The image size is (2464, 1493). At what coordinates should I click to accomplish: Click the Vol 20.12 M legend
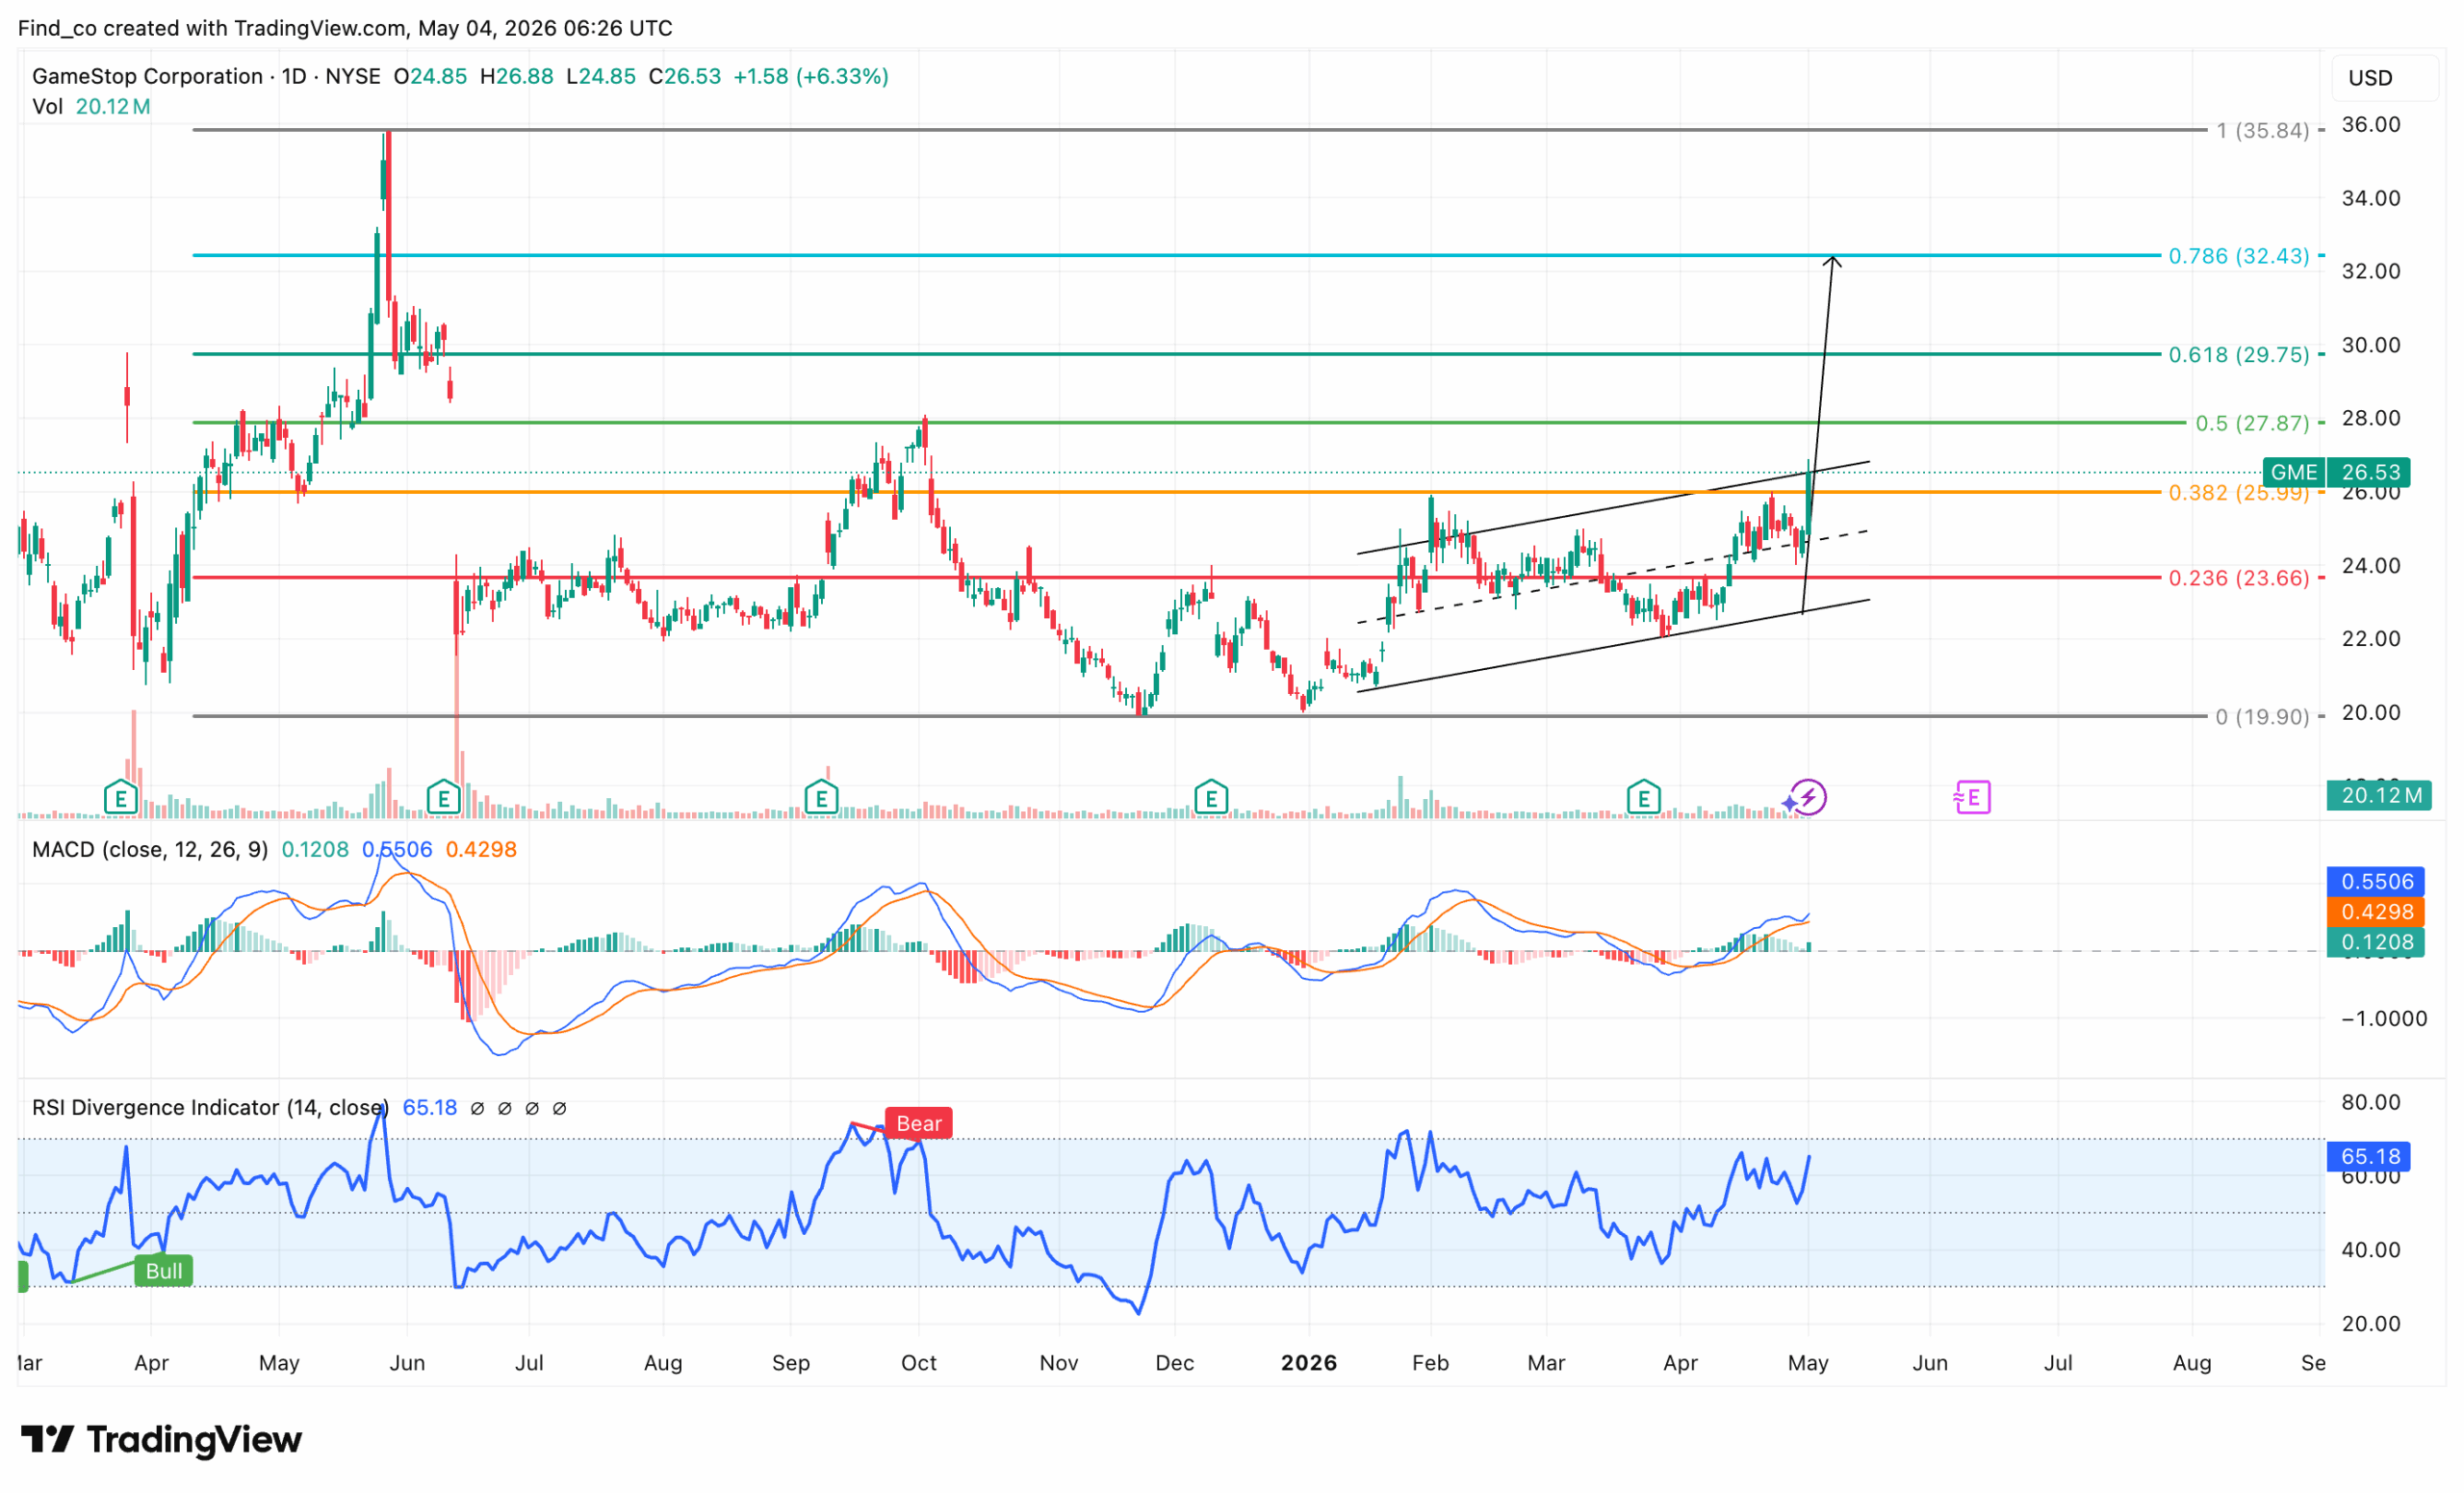[x=91, y=107]
